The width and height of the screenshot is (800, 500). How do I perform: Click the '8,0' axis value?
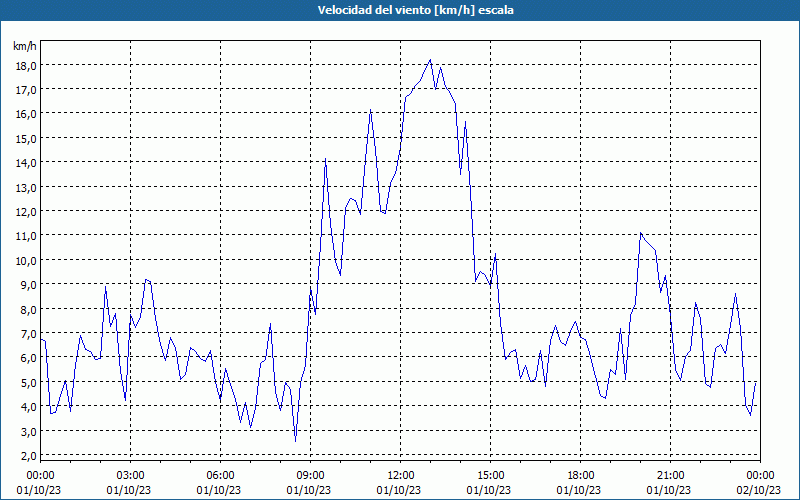click(28, 310)
